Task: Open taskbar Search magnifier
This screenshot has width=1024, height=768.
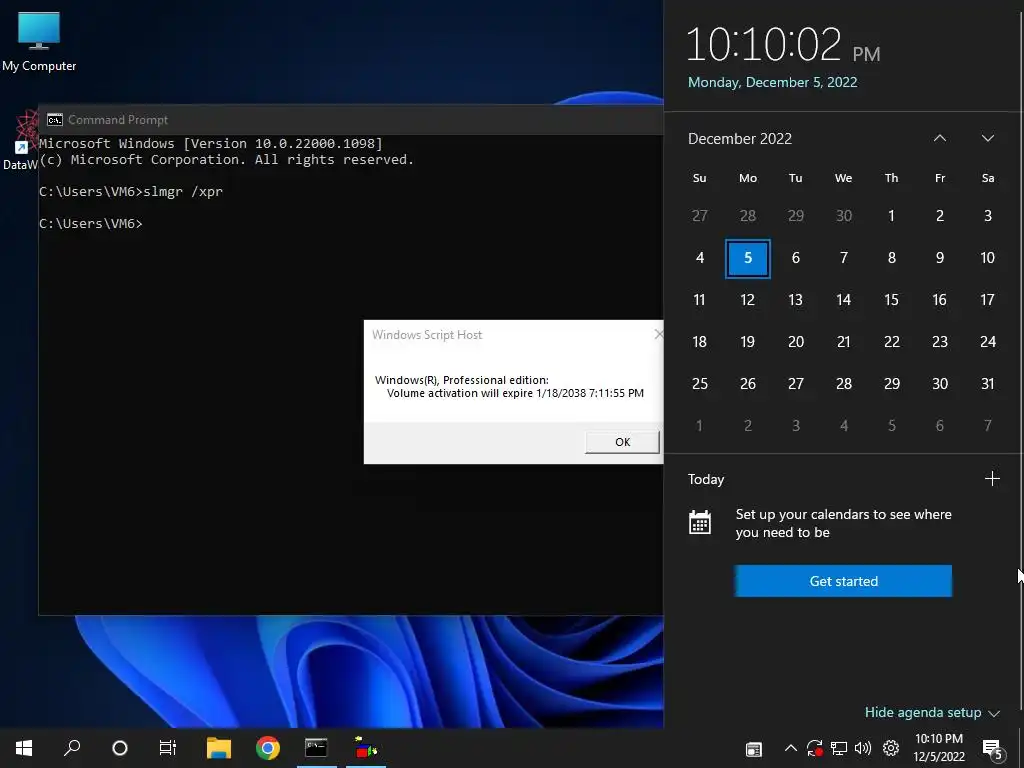Action: [72, 748]
